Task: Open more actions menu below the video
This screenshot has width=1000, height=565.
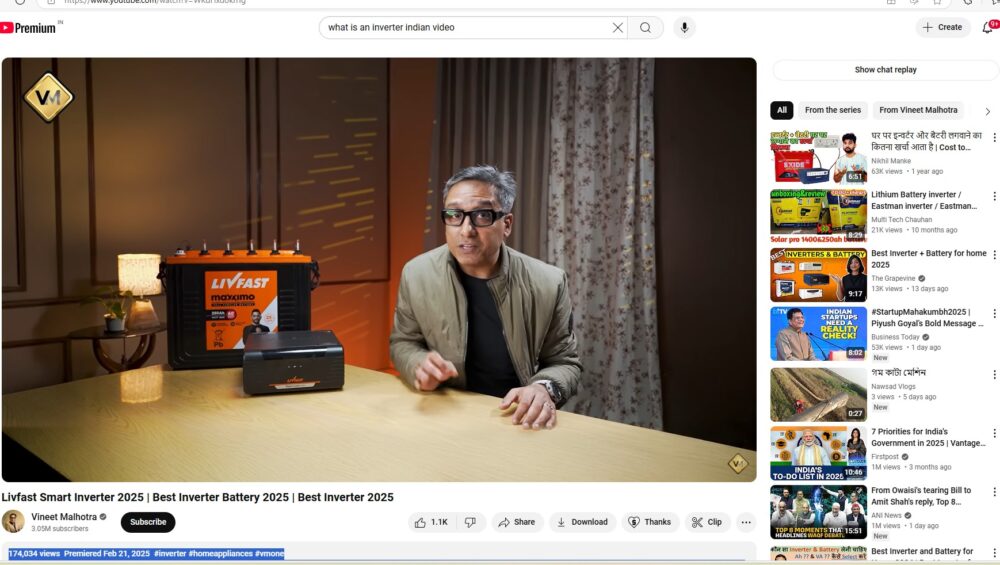Action: tap(746, 522)
